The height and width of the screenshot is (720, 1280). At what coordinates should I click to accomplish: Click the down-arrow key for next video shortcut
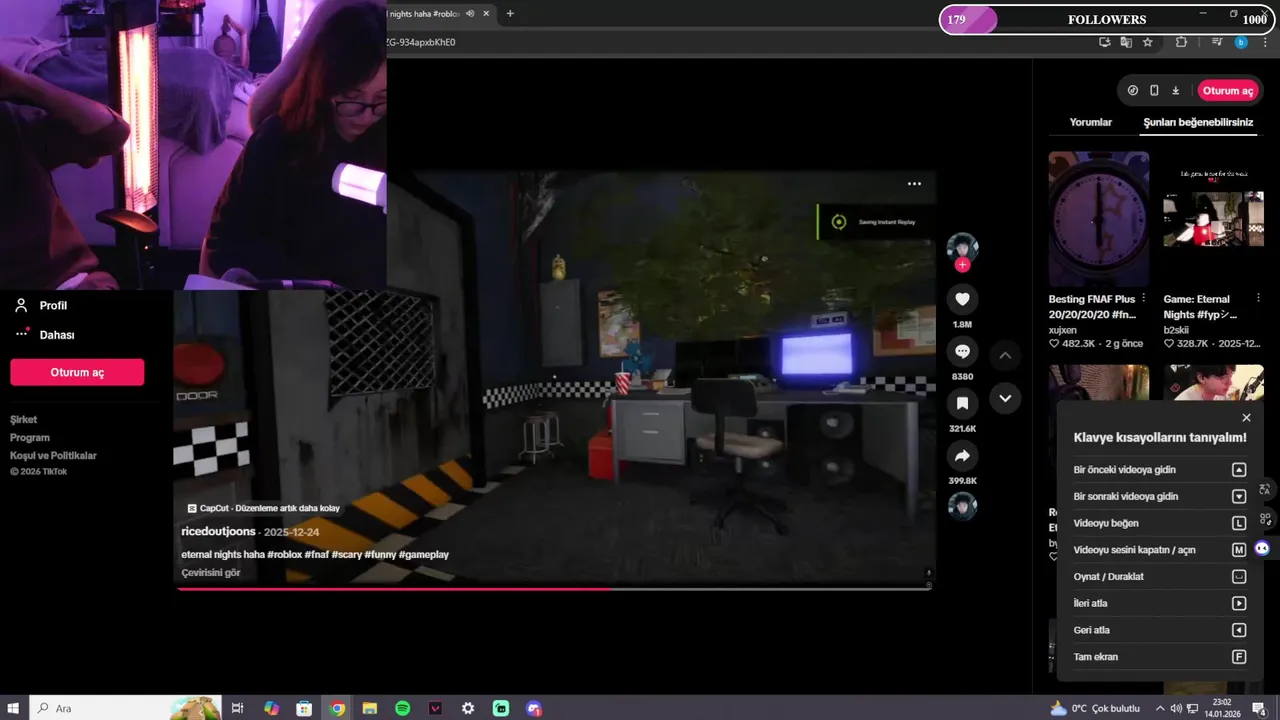pyautogui.click(x=1239, y=496)
